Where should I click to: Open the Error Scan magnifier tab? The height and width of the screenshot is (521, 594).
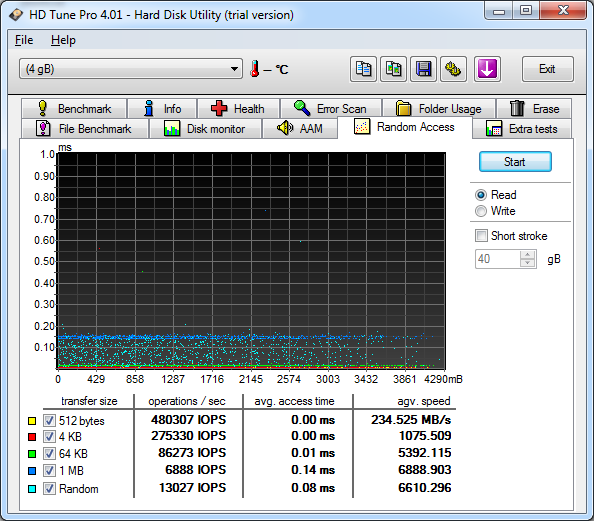pyautogui.click(x=331, y=108)
